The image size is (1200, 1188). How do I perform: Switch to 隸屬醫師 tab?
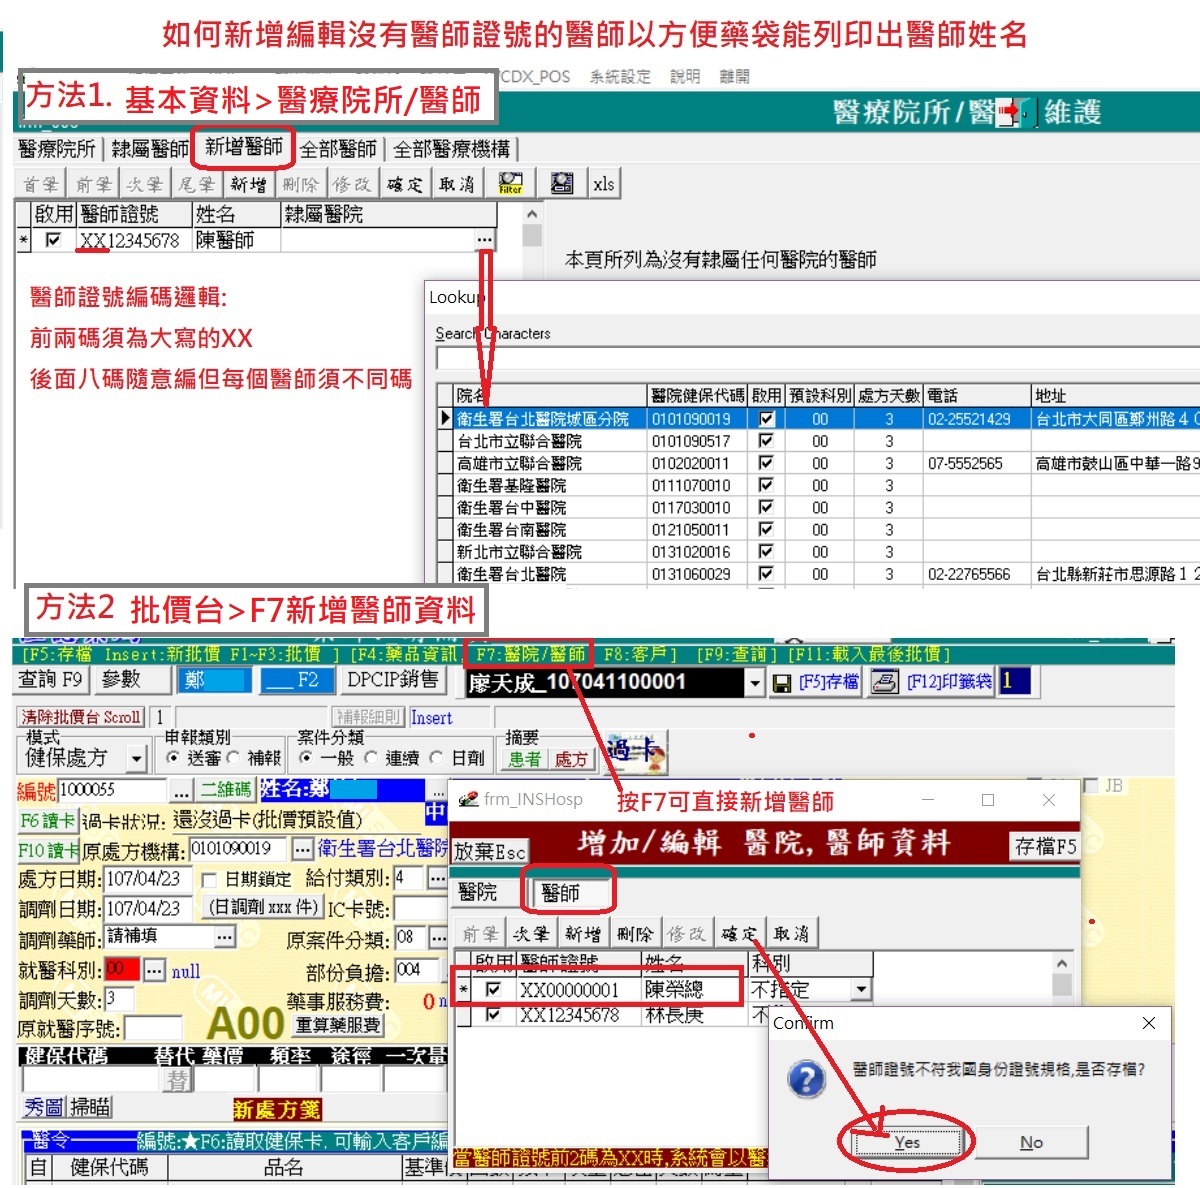point(150,149)
